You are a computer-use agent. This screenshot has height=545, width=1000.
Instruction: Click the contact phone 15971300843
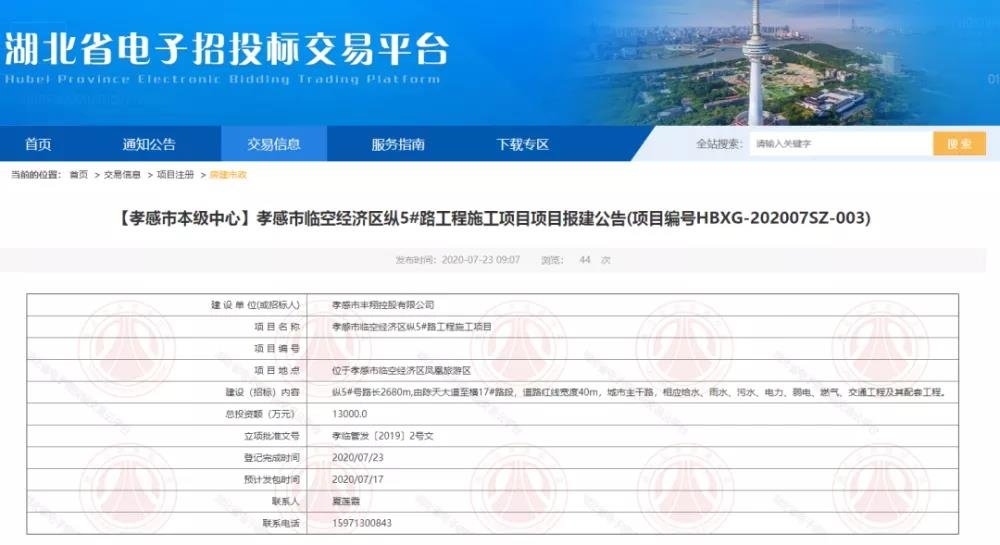pos(362,523)
